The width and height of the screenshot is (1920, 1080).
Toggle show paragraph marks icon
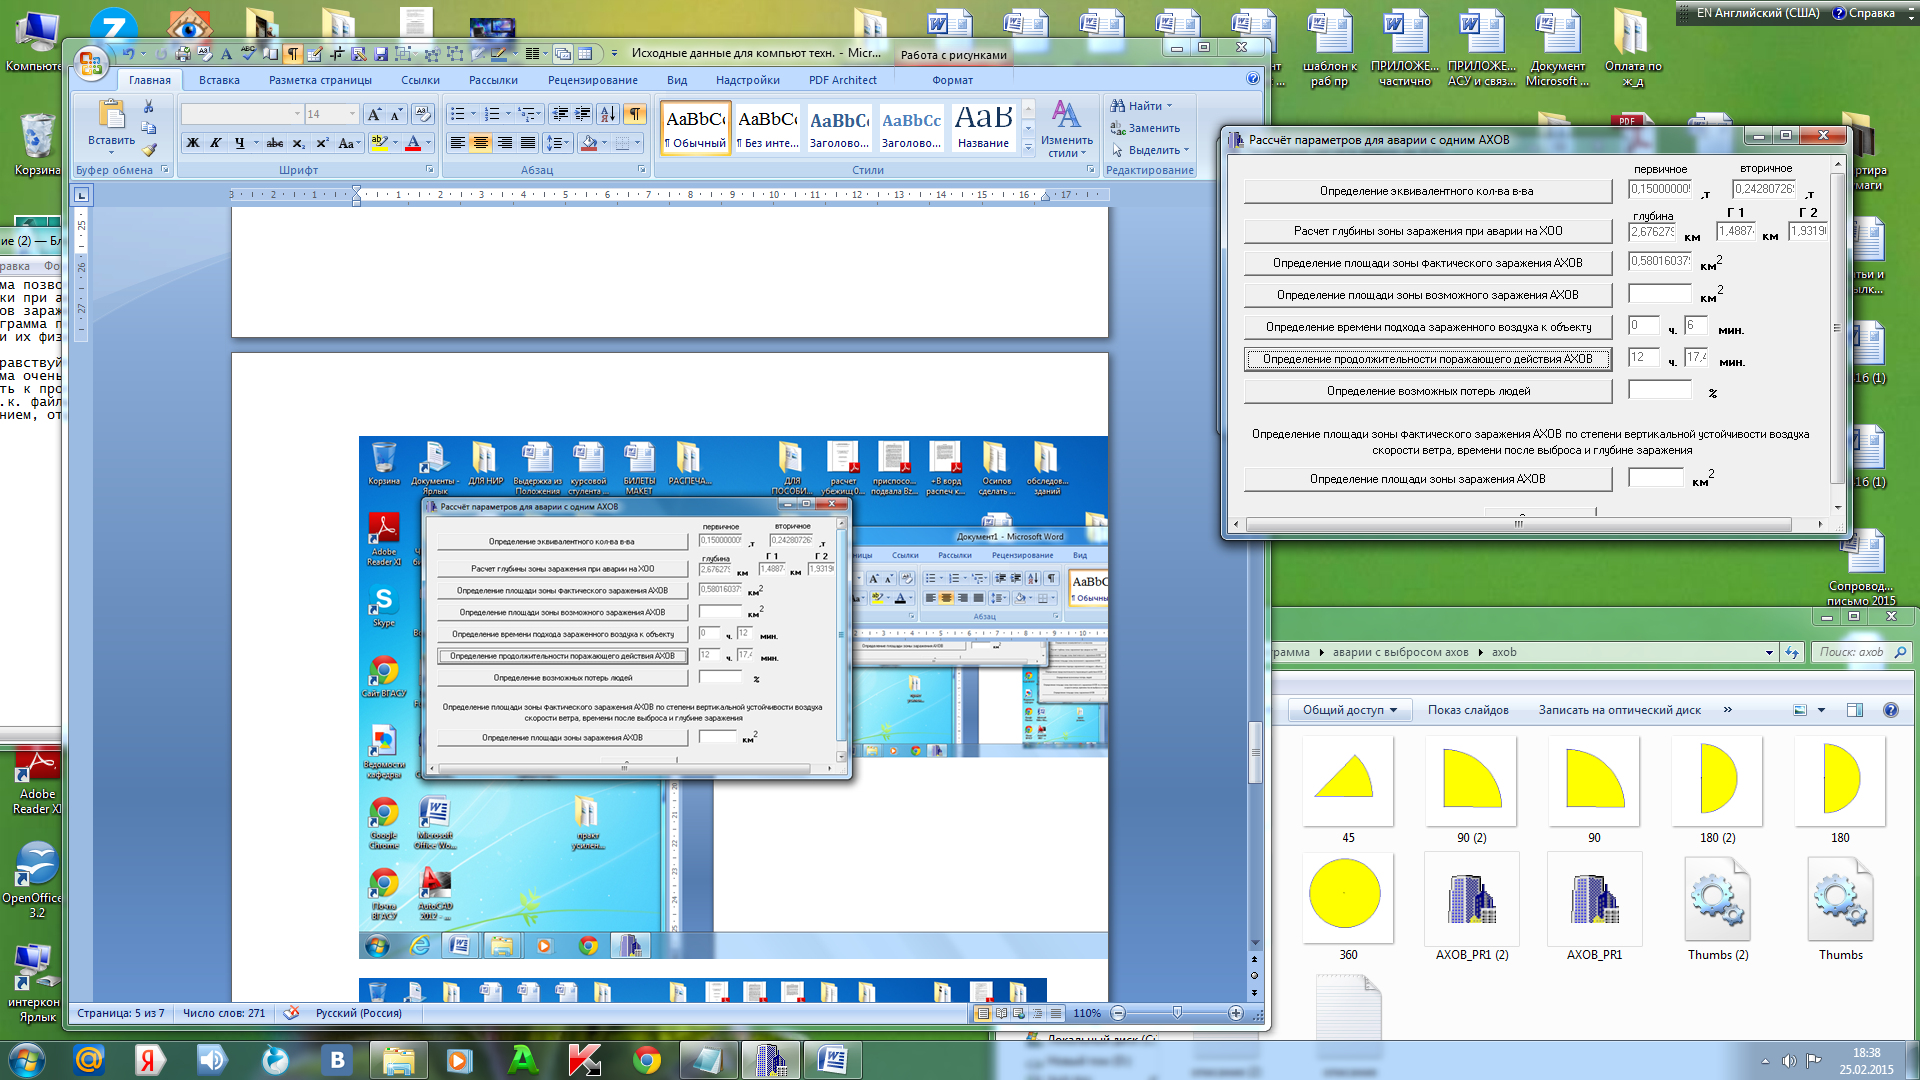coord(635,114)
